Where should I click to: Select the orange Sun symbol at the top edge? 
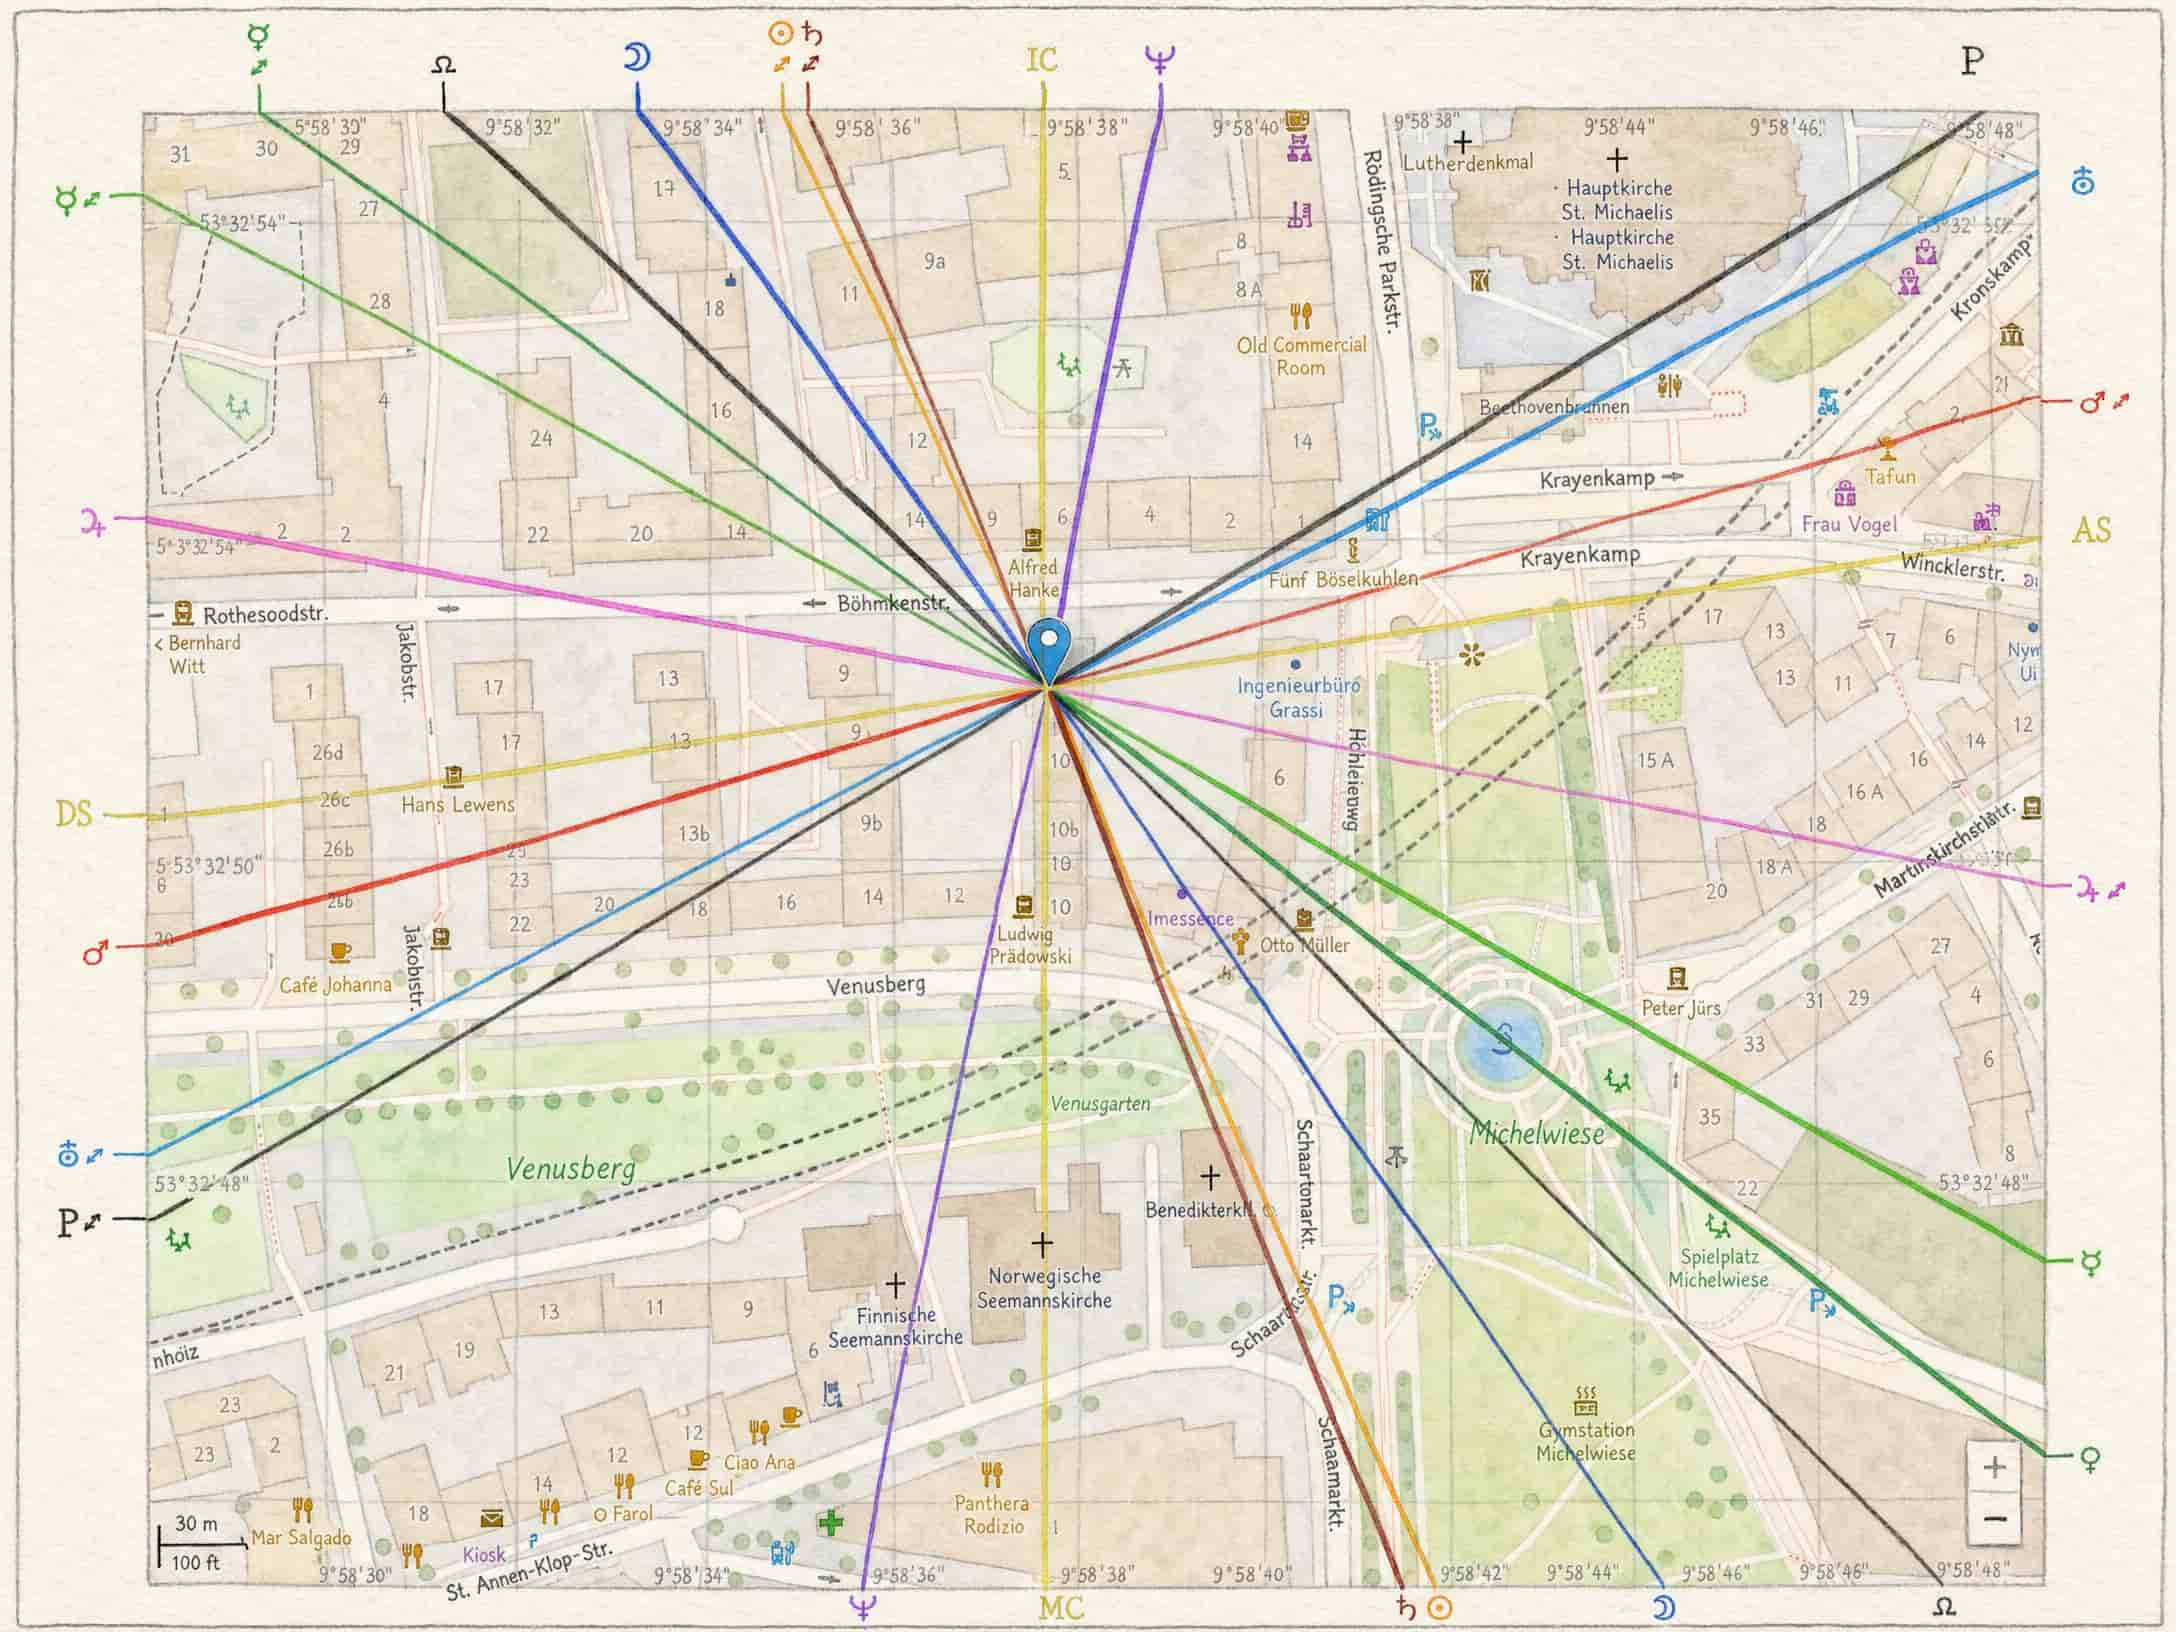pos(780,35)
